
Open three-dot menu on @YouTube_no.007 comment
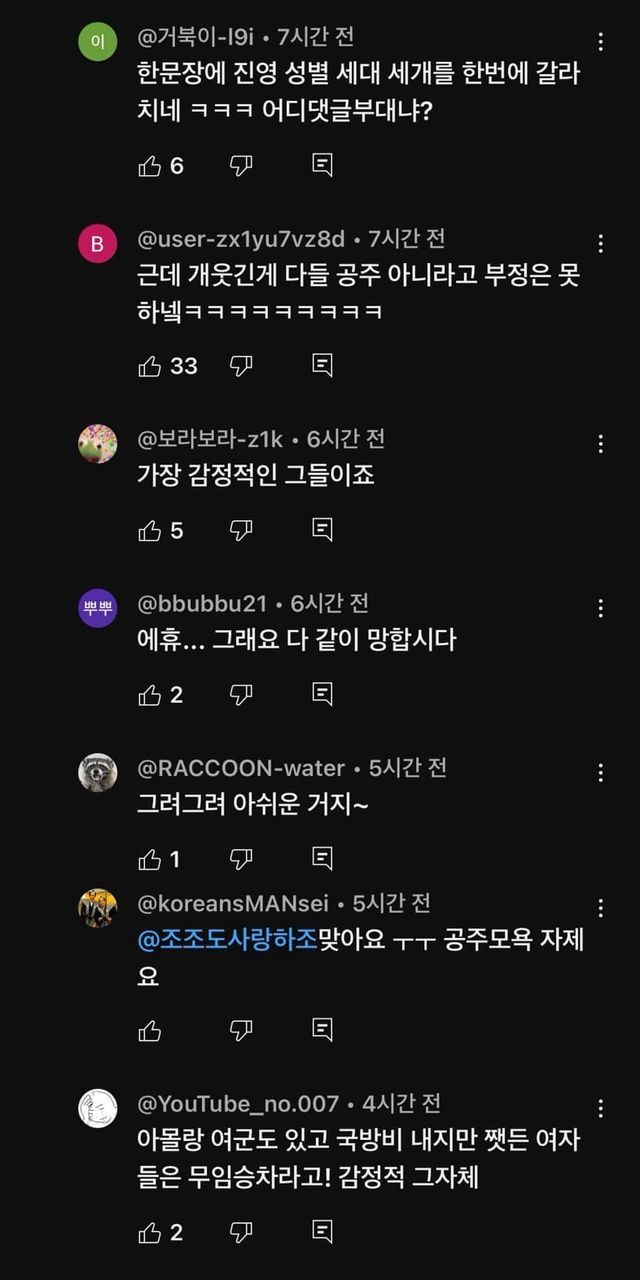(x=600, y=1108)
